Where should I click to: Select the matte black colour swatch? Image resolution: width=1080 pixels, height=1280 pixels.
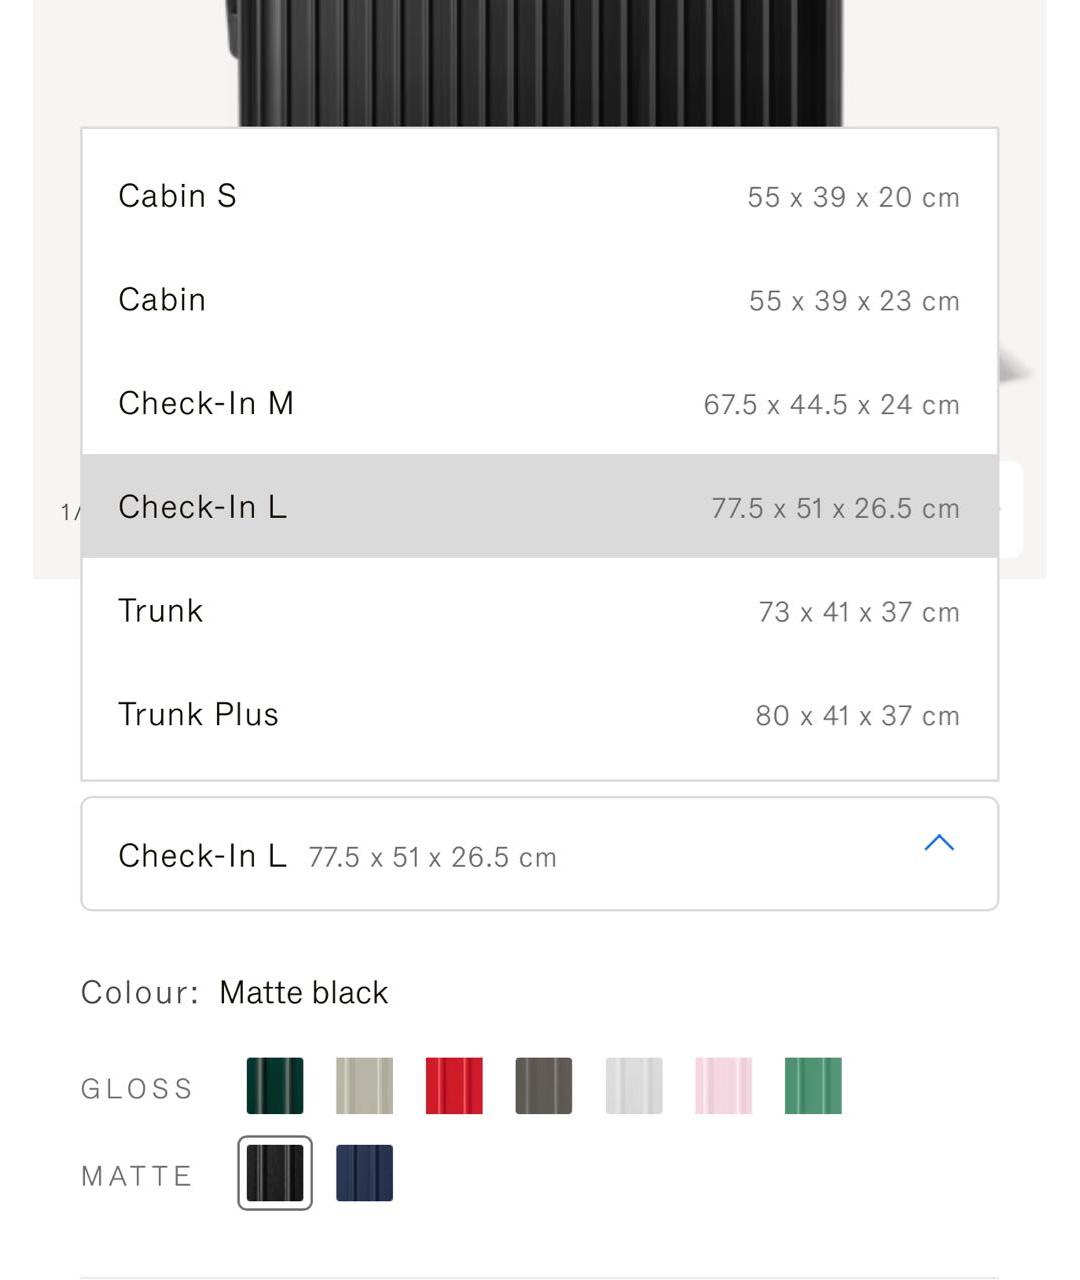(x=275, y=1173)
